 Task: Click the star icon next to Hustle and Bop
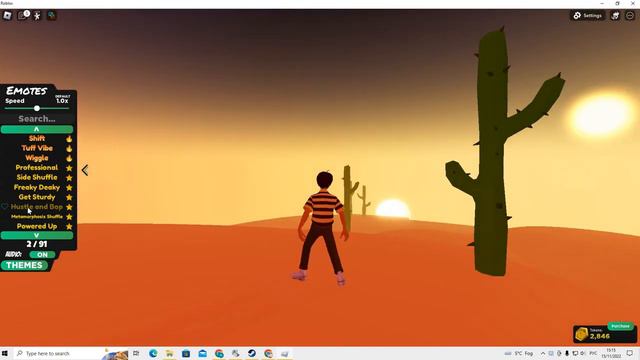tap(69, 207)
